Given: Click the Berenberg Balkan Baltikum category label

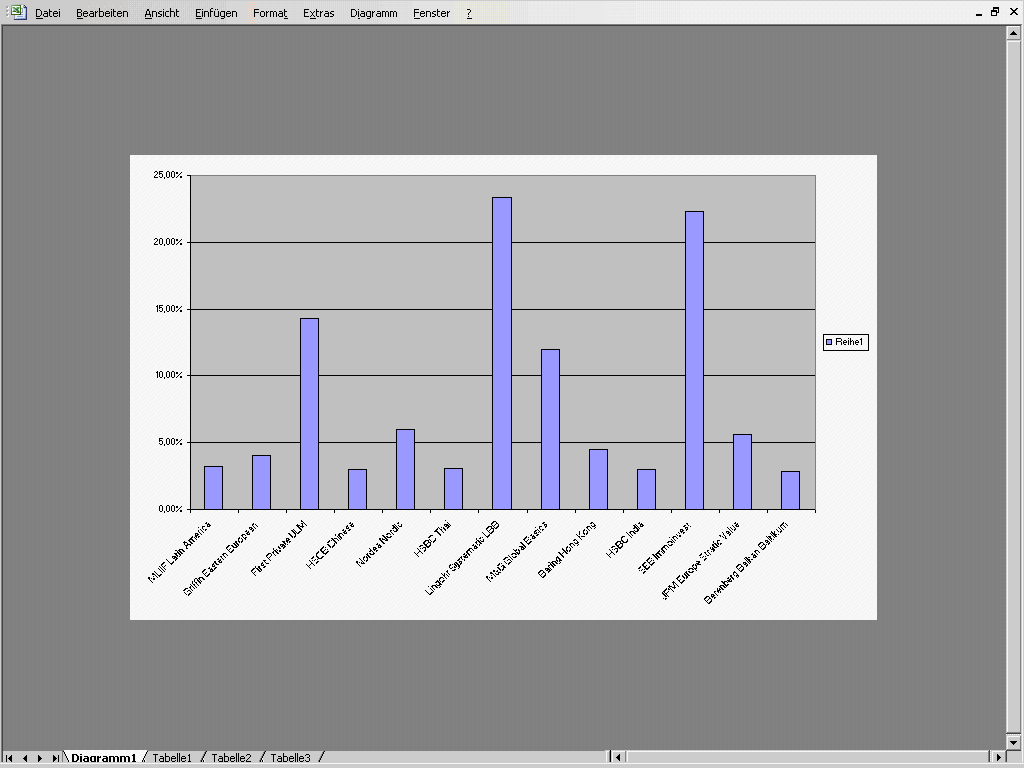Looking at the screenshot, I should pos(746,562).
